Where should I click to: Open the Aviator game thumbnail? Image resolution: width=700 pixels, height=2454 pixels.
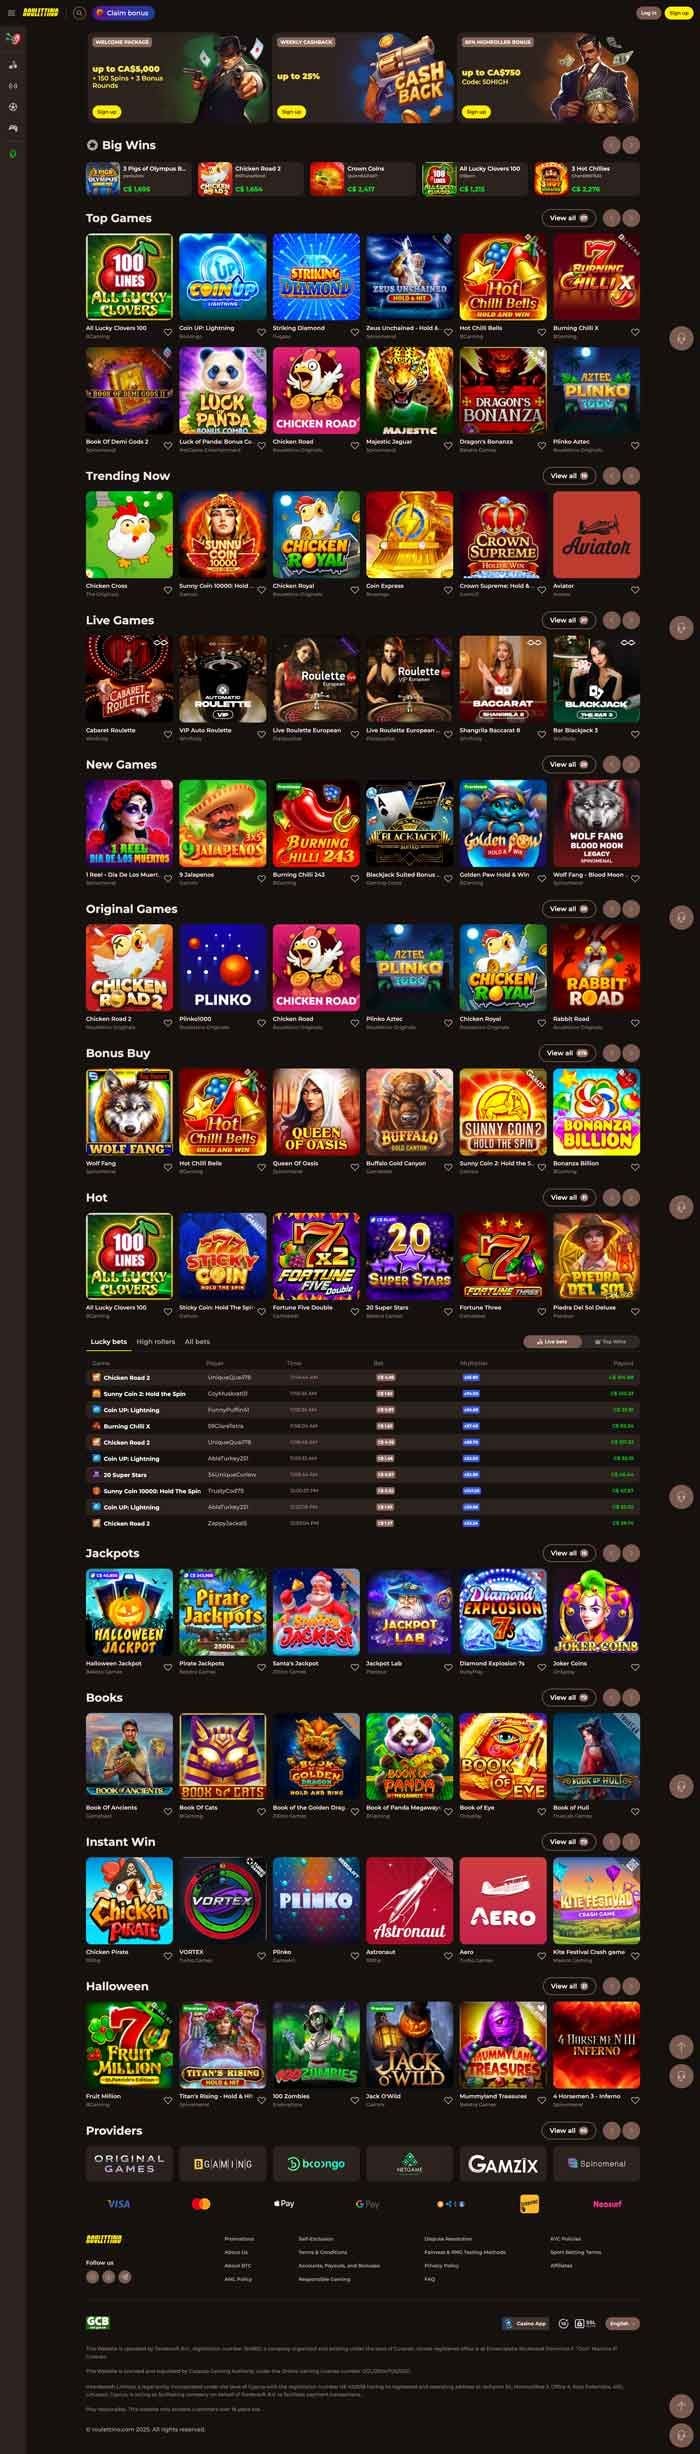coord(596,535)
